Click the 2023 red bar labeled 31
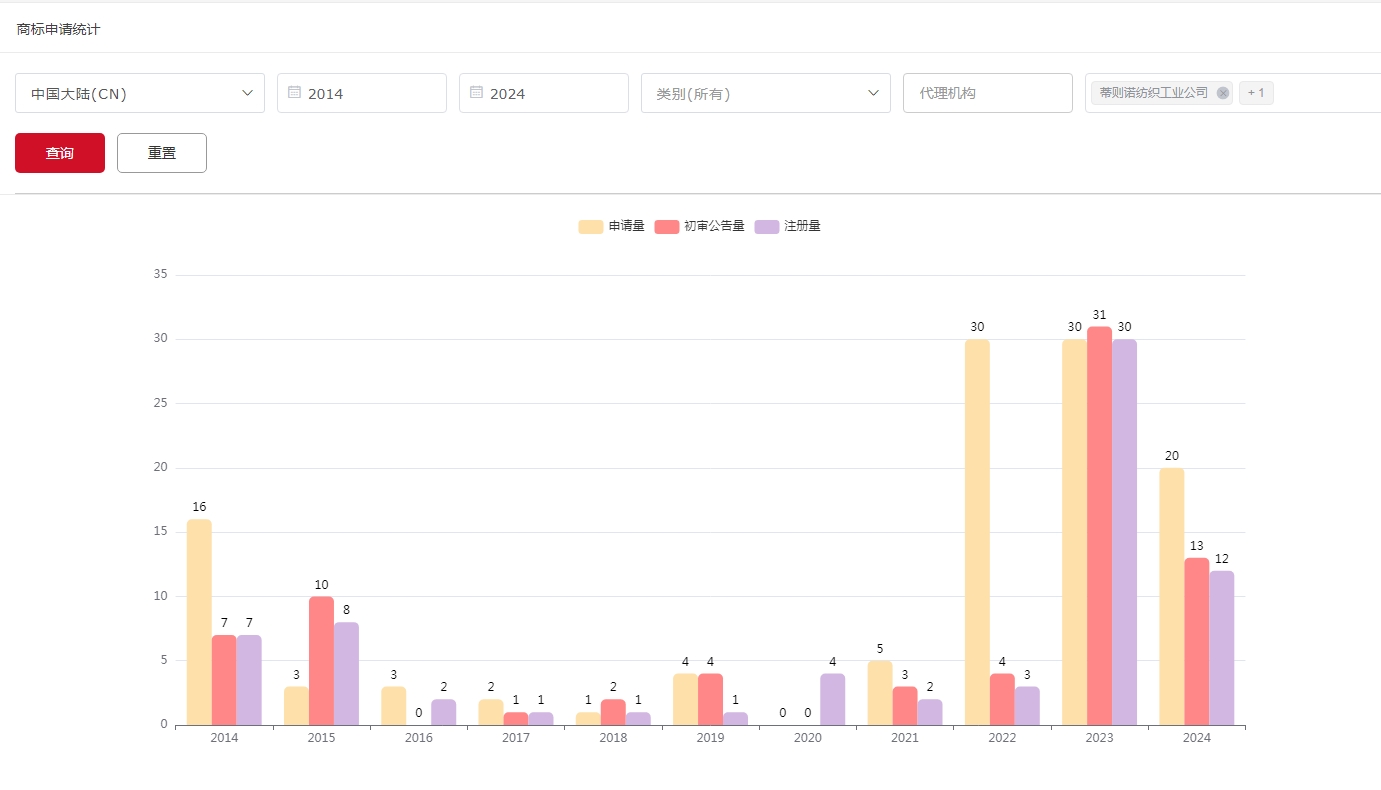The height and width of the screenshot is (790, 1381). pyautogui.click(x=1099, y=525)
